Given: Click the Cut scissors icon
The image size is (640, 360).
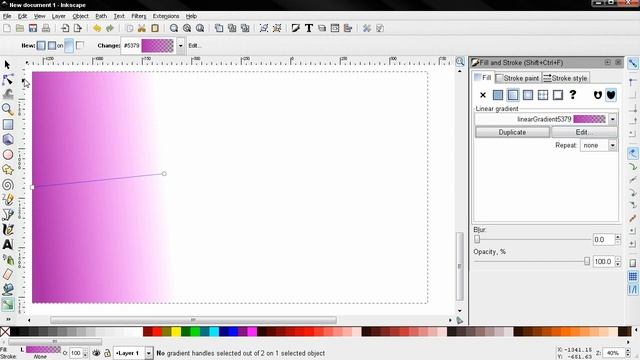Looking at the screenshot, I should click(x=142, y=28).
